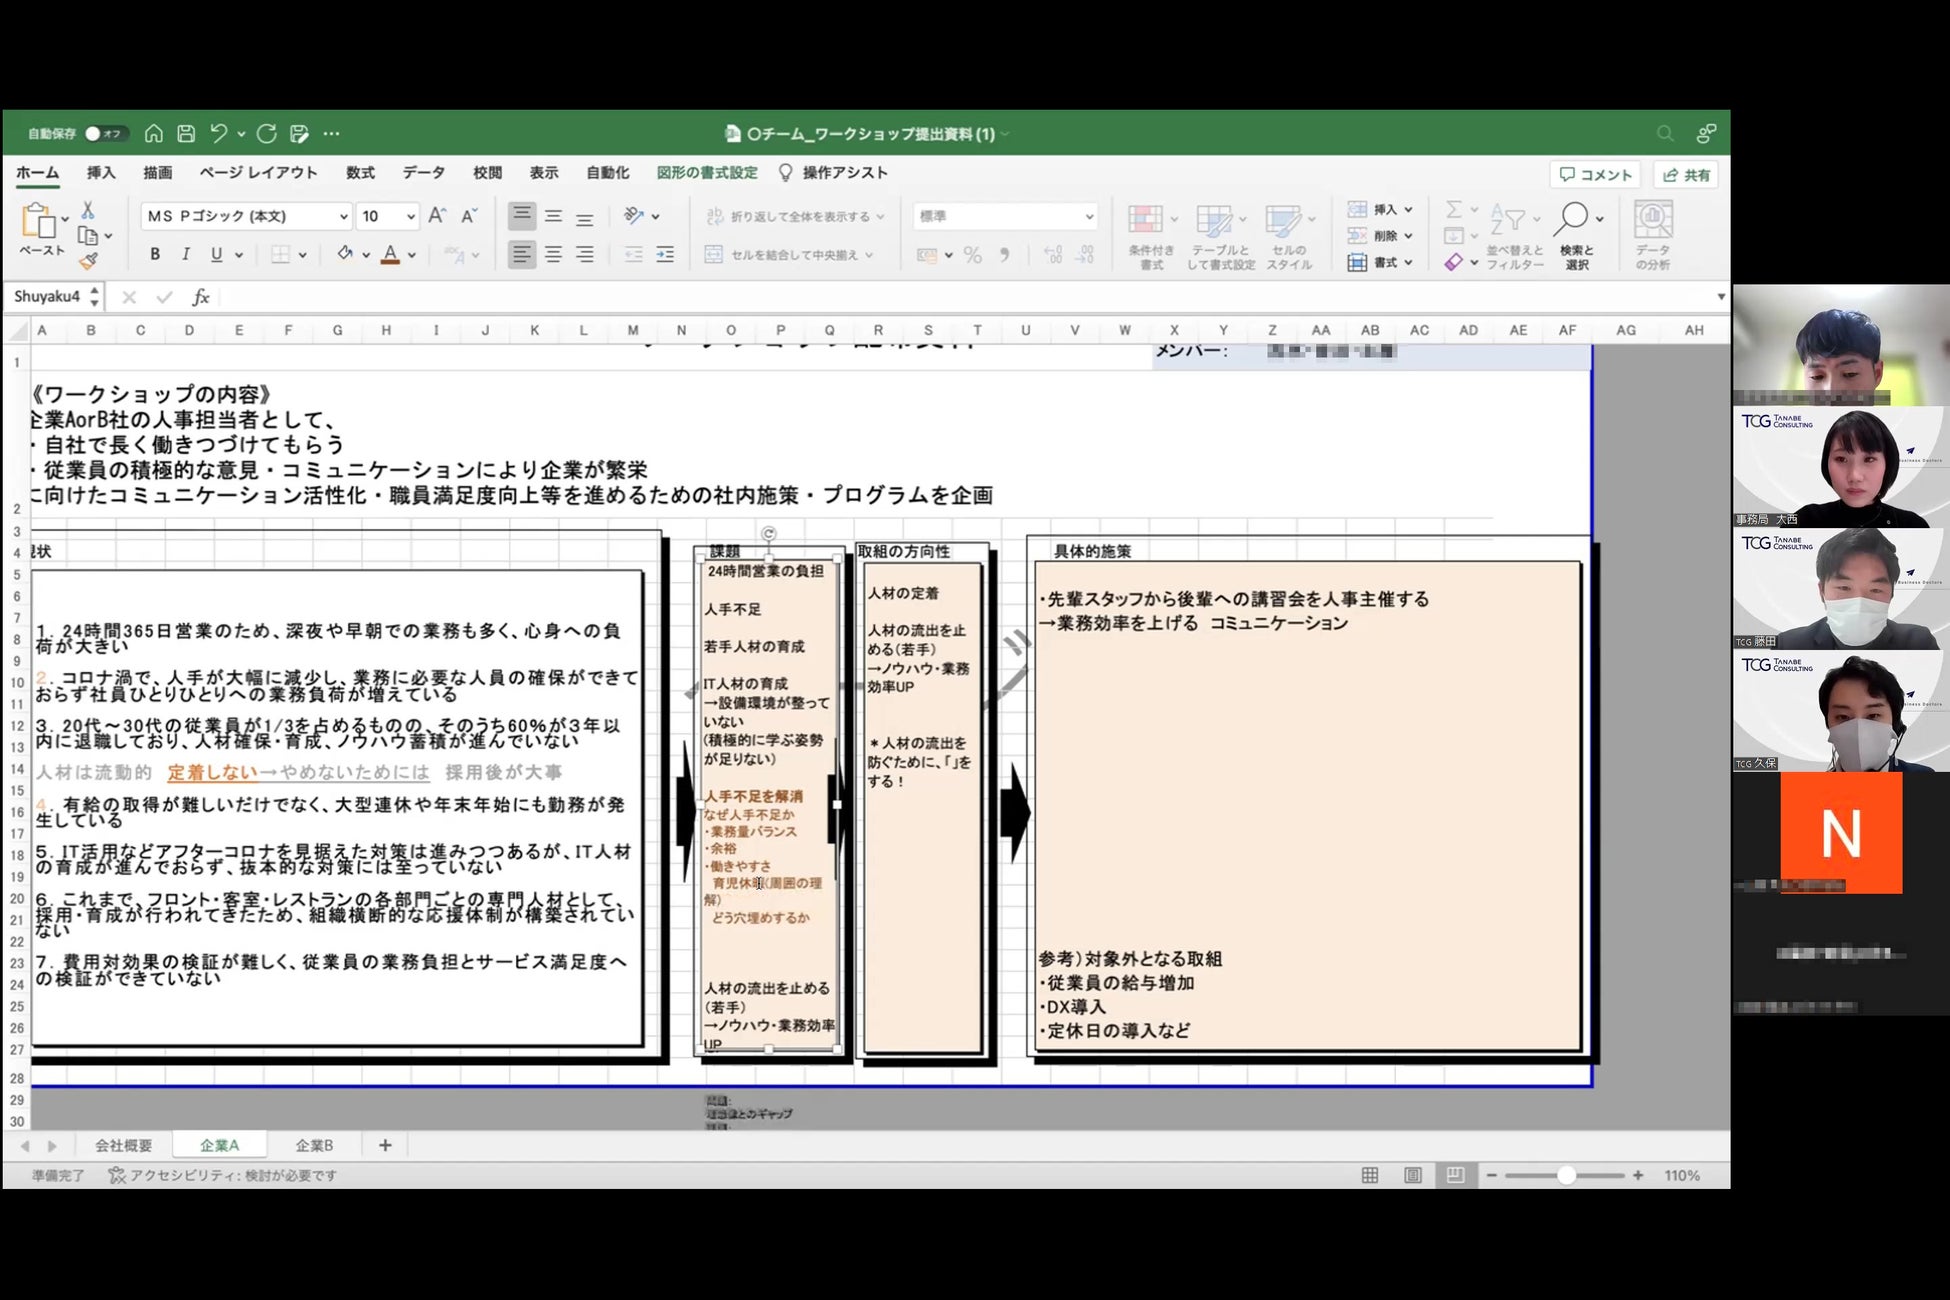Toggle Italic formatting button
The image size is (1950, 1300).
(x=185, y=255)
